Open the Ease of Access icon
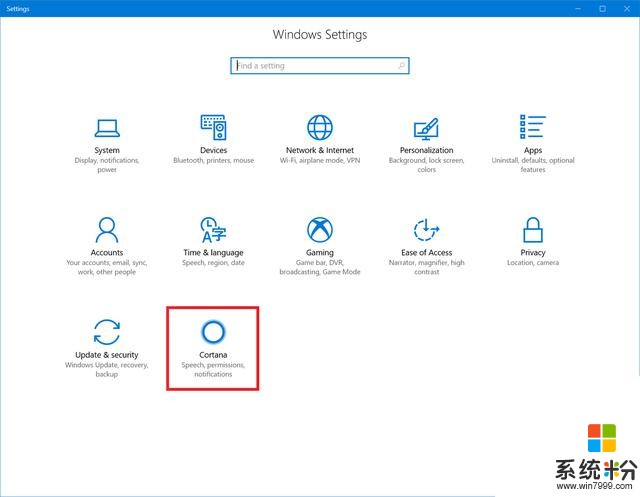The image size is (640, 497). [x=427, y=230]
